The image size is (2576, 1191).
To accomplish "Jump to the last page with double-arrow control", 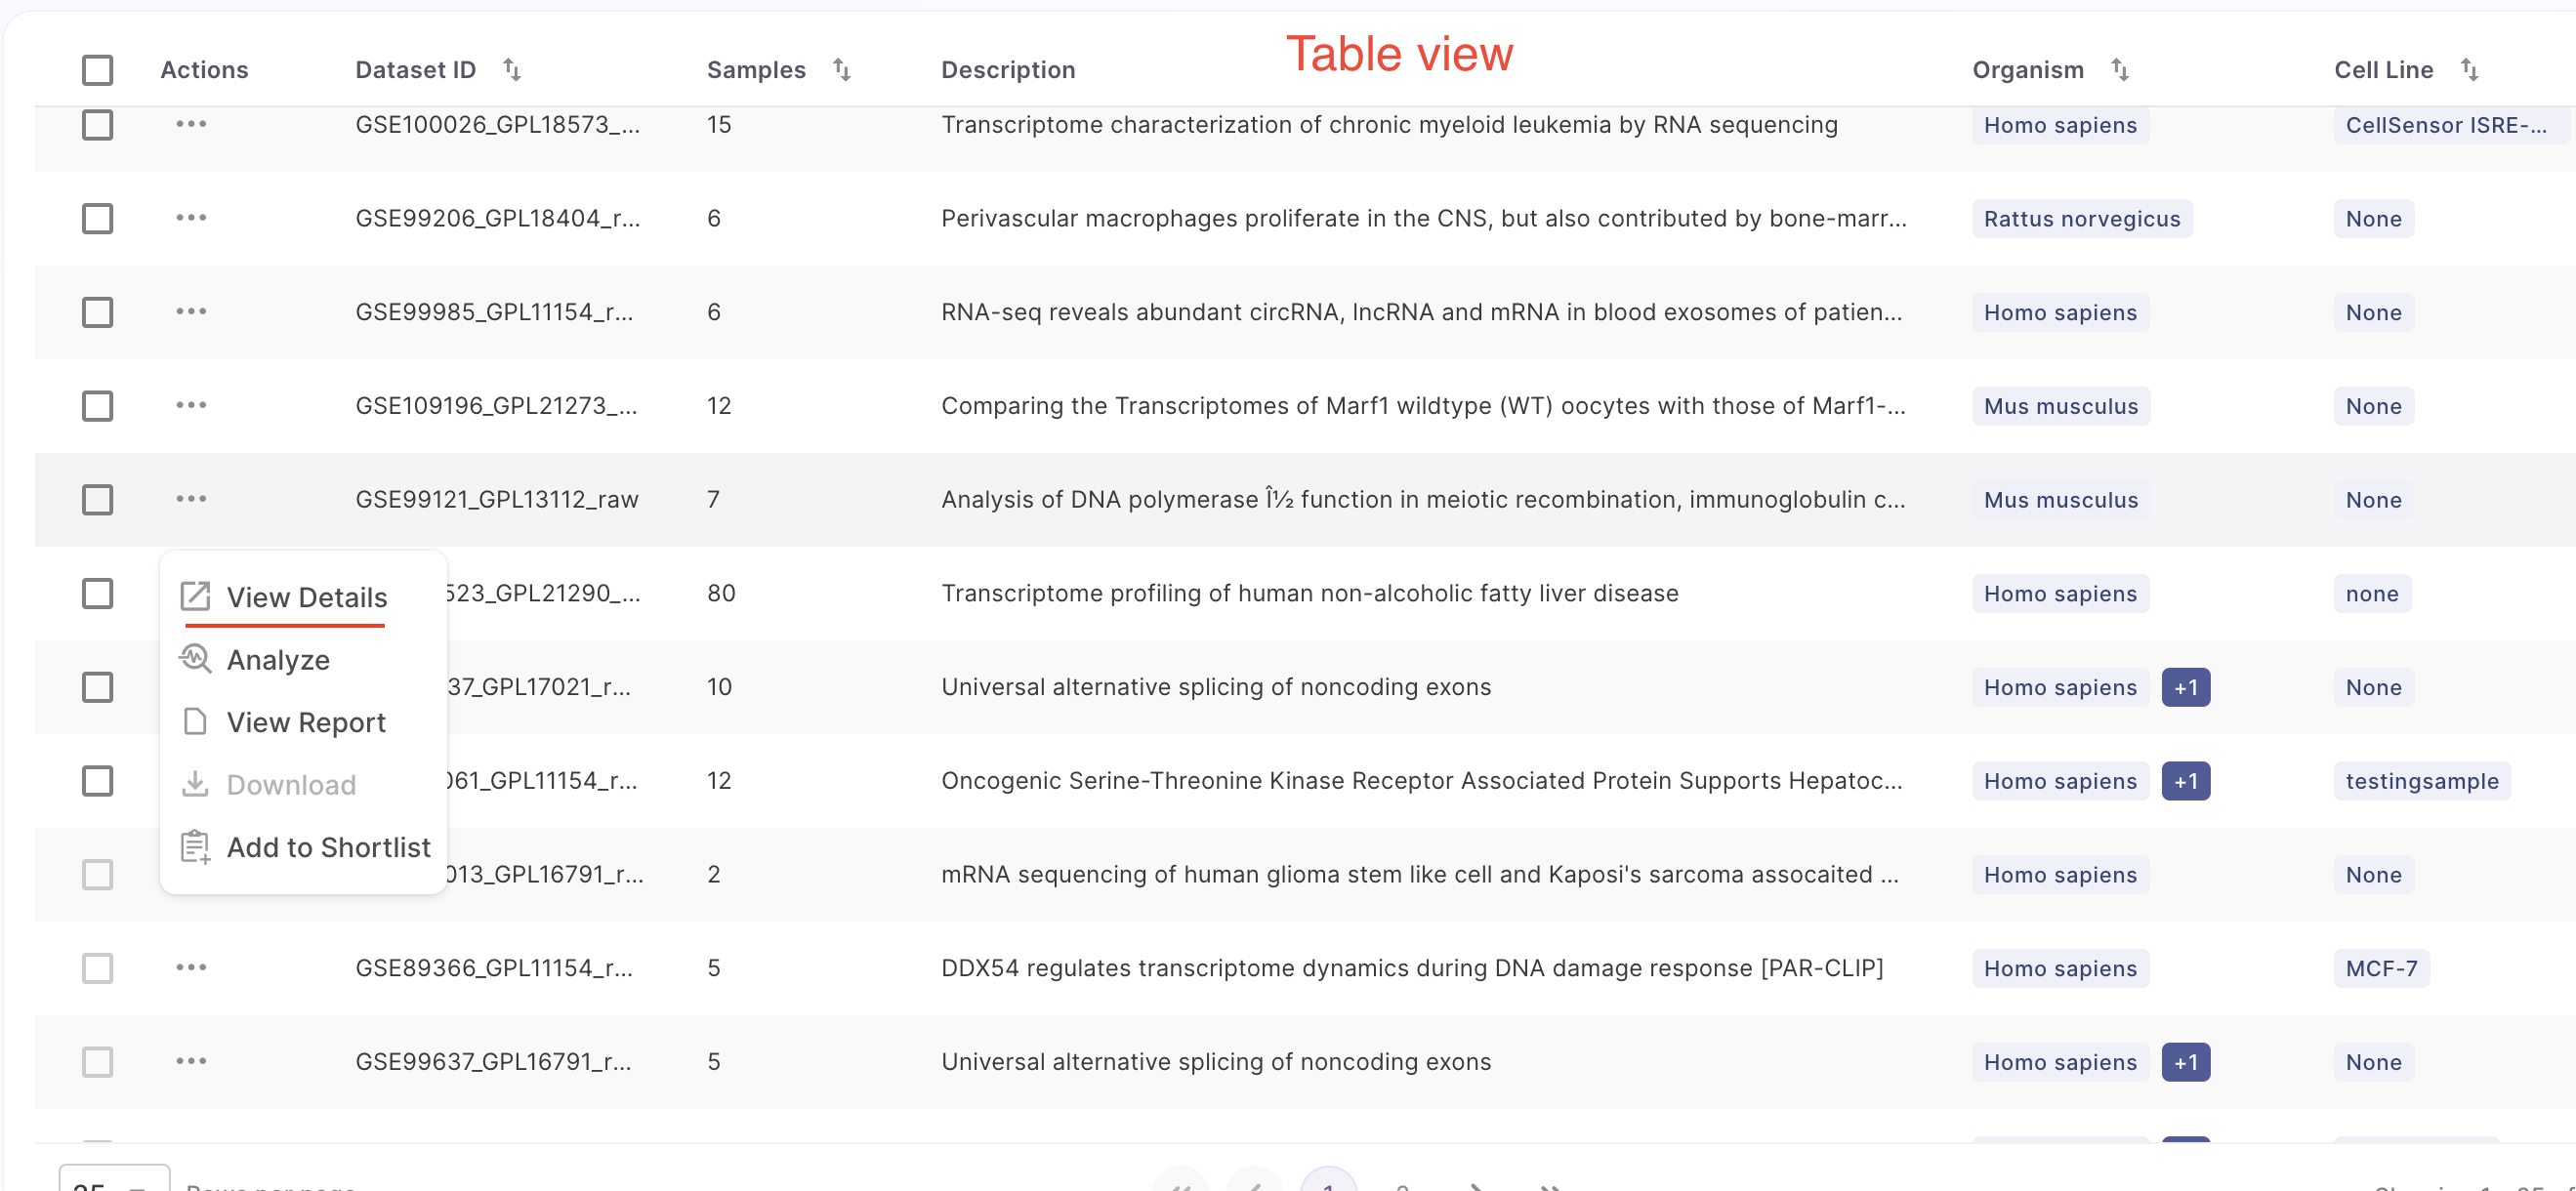I will pos(1553,1186).
